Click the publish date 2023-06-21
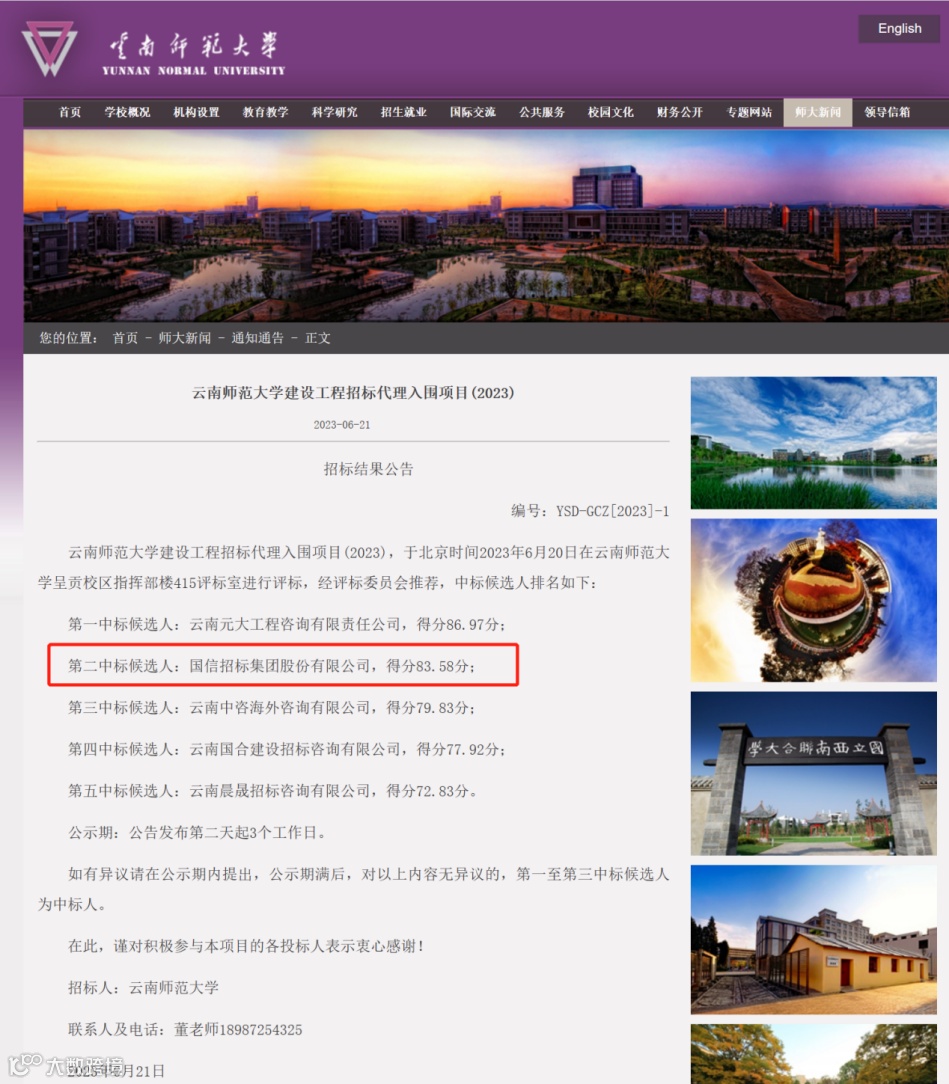The image size is (949, 1084). (342, 424)
